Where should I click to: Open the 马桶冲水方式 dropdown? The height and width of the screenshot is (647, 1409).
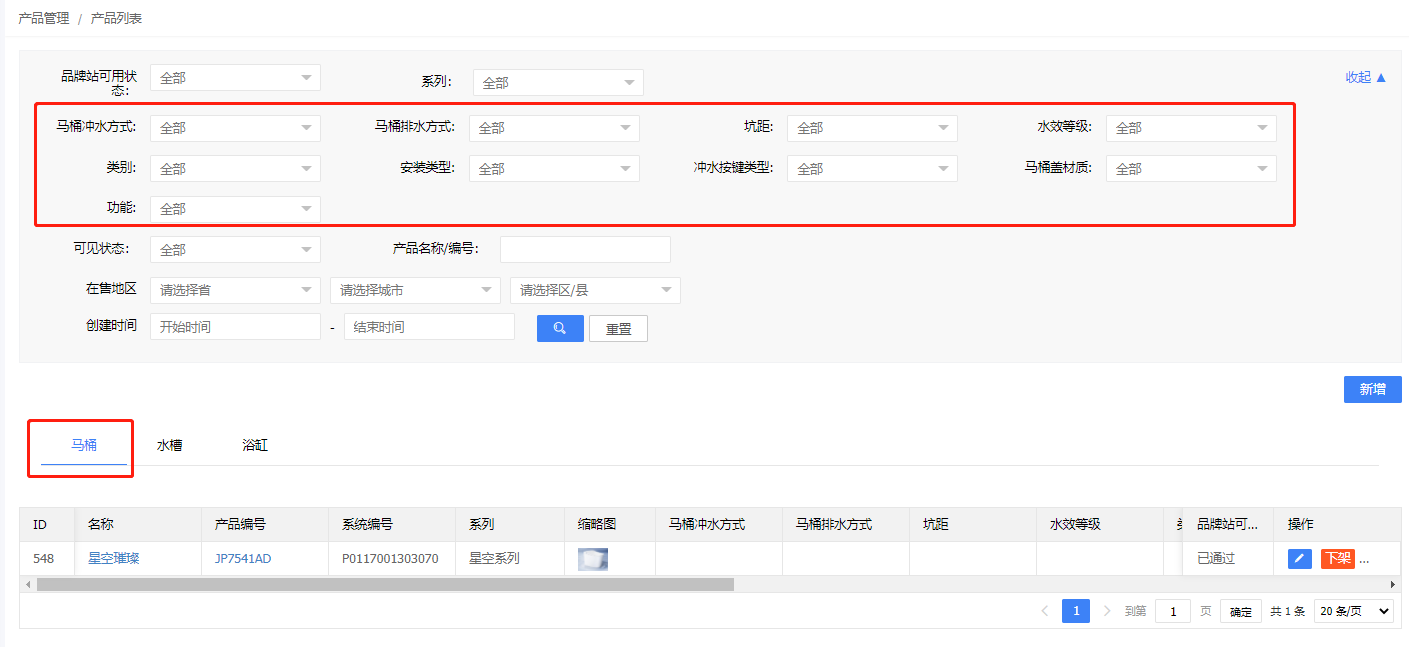pos(235,128)
